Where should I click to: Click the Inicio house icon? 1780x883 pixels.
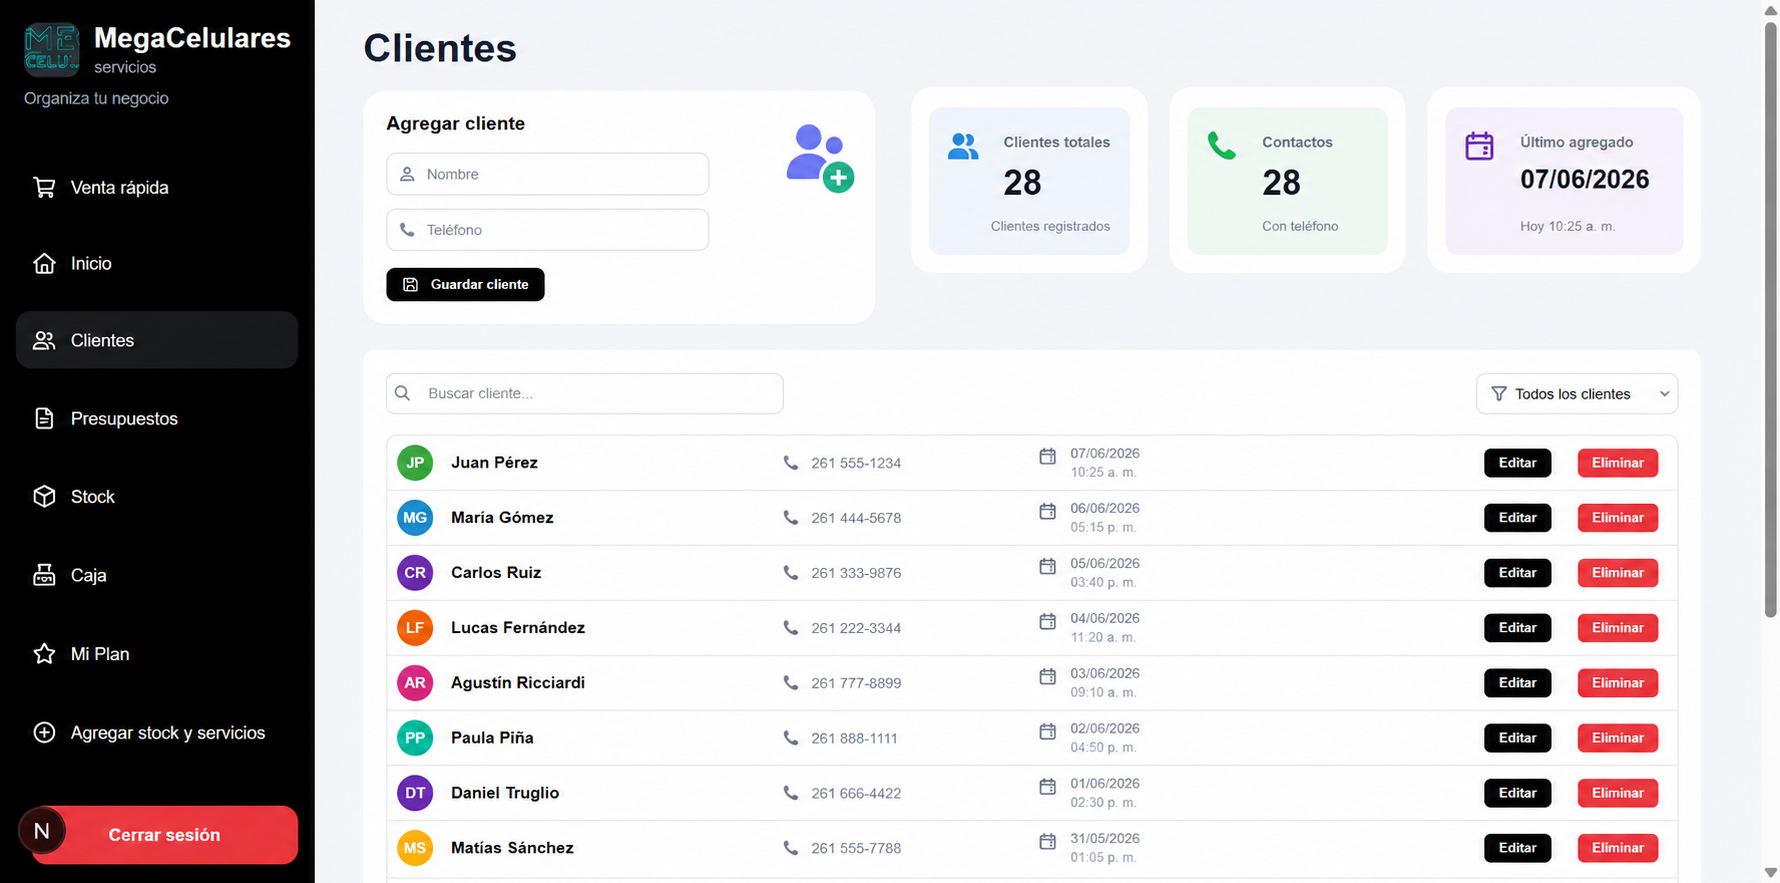pos(44,263)
